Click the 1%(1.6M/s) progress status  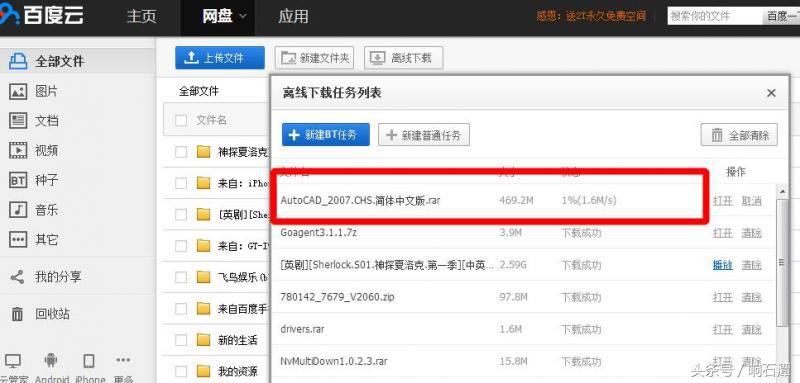click(x=589, y=200)
